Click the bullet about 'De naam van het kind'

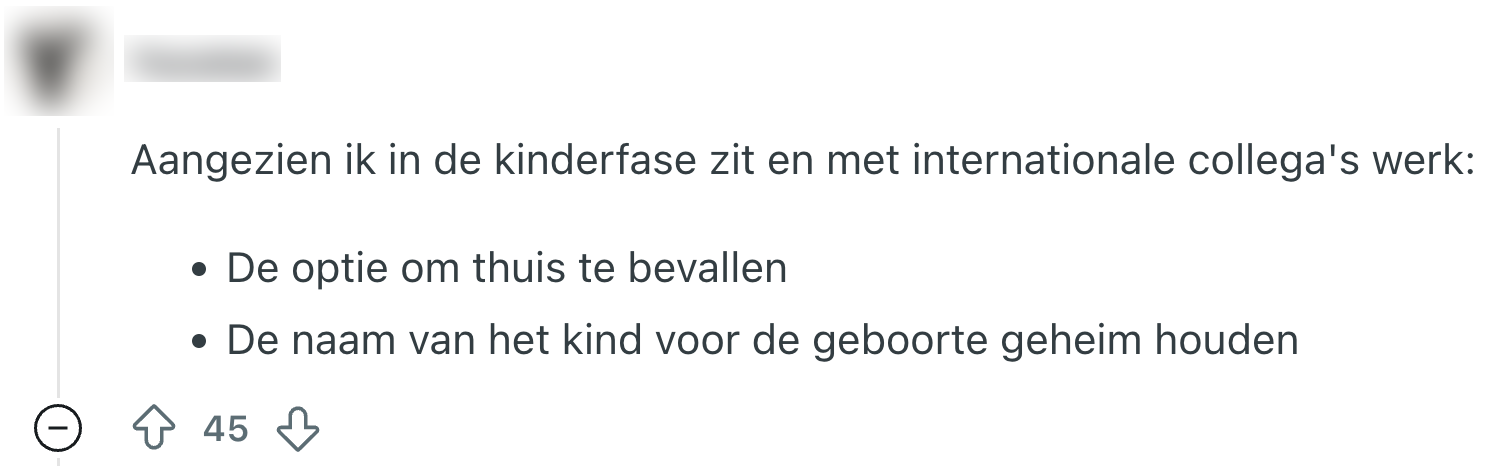pyautogui.click(x=762, y=340)
